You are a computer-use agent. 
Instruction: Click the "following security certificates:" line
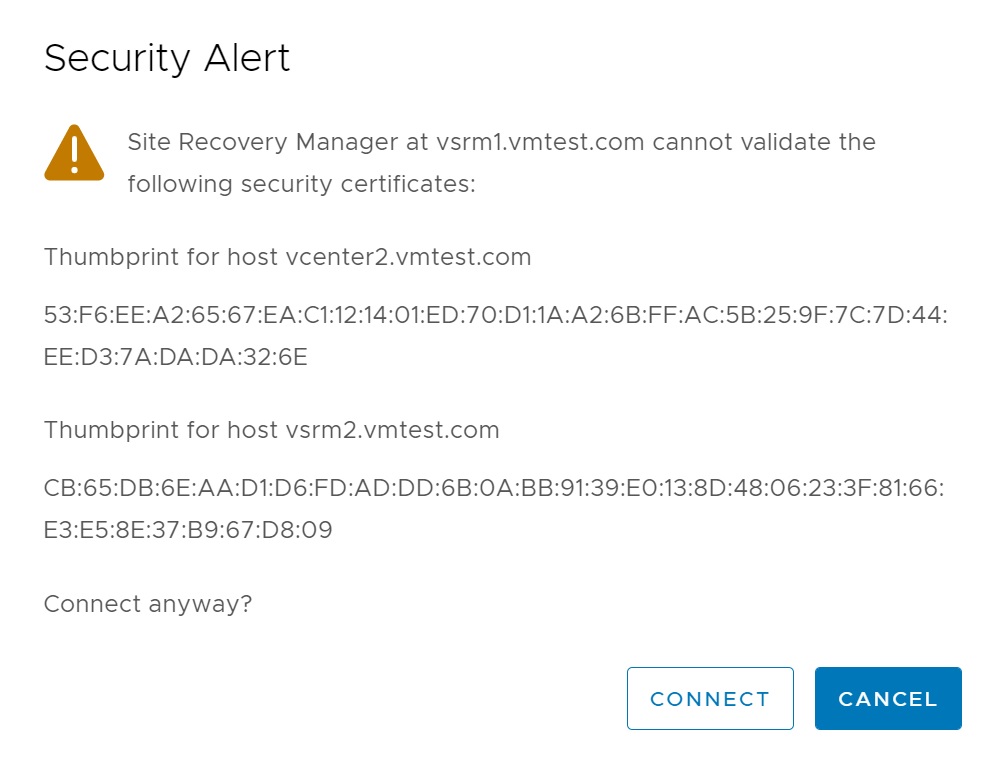(301, 184)
